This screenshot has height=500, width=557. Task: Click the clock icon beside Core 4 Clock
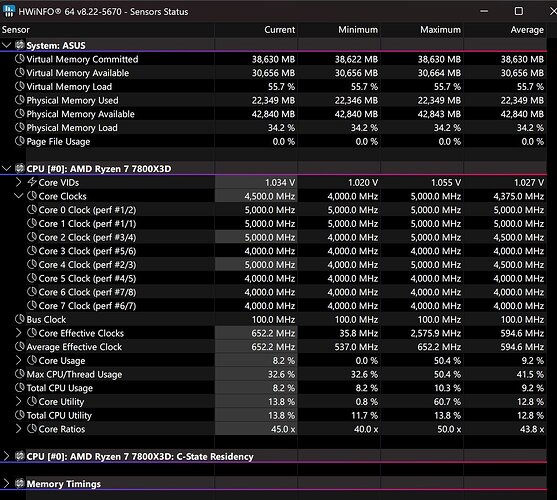[x=32, y=265]
